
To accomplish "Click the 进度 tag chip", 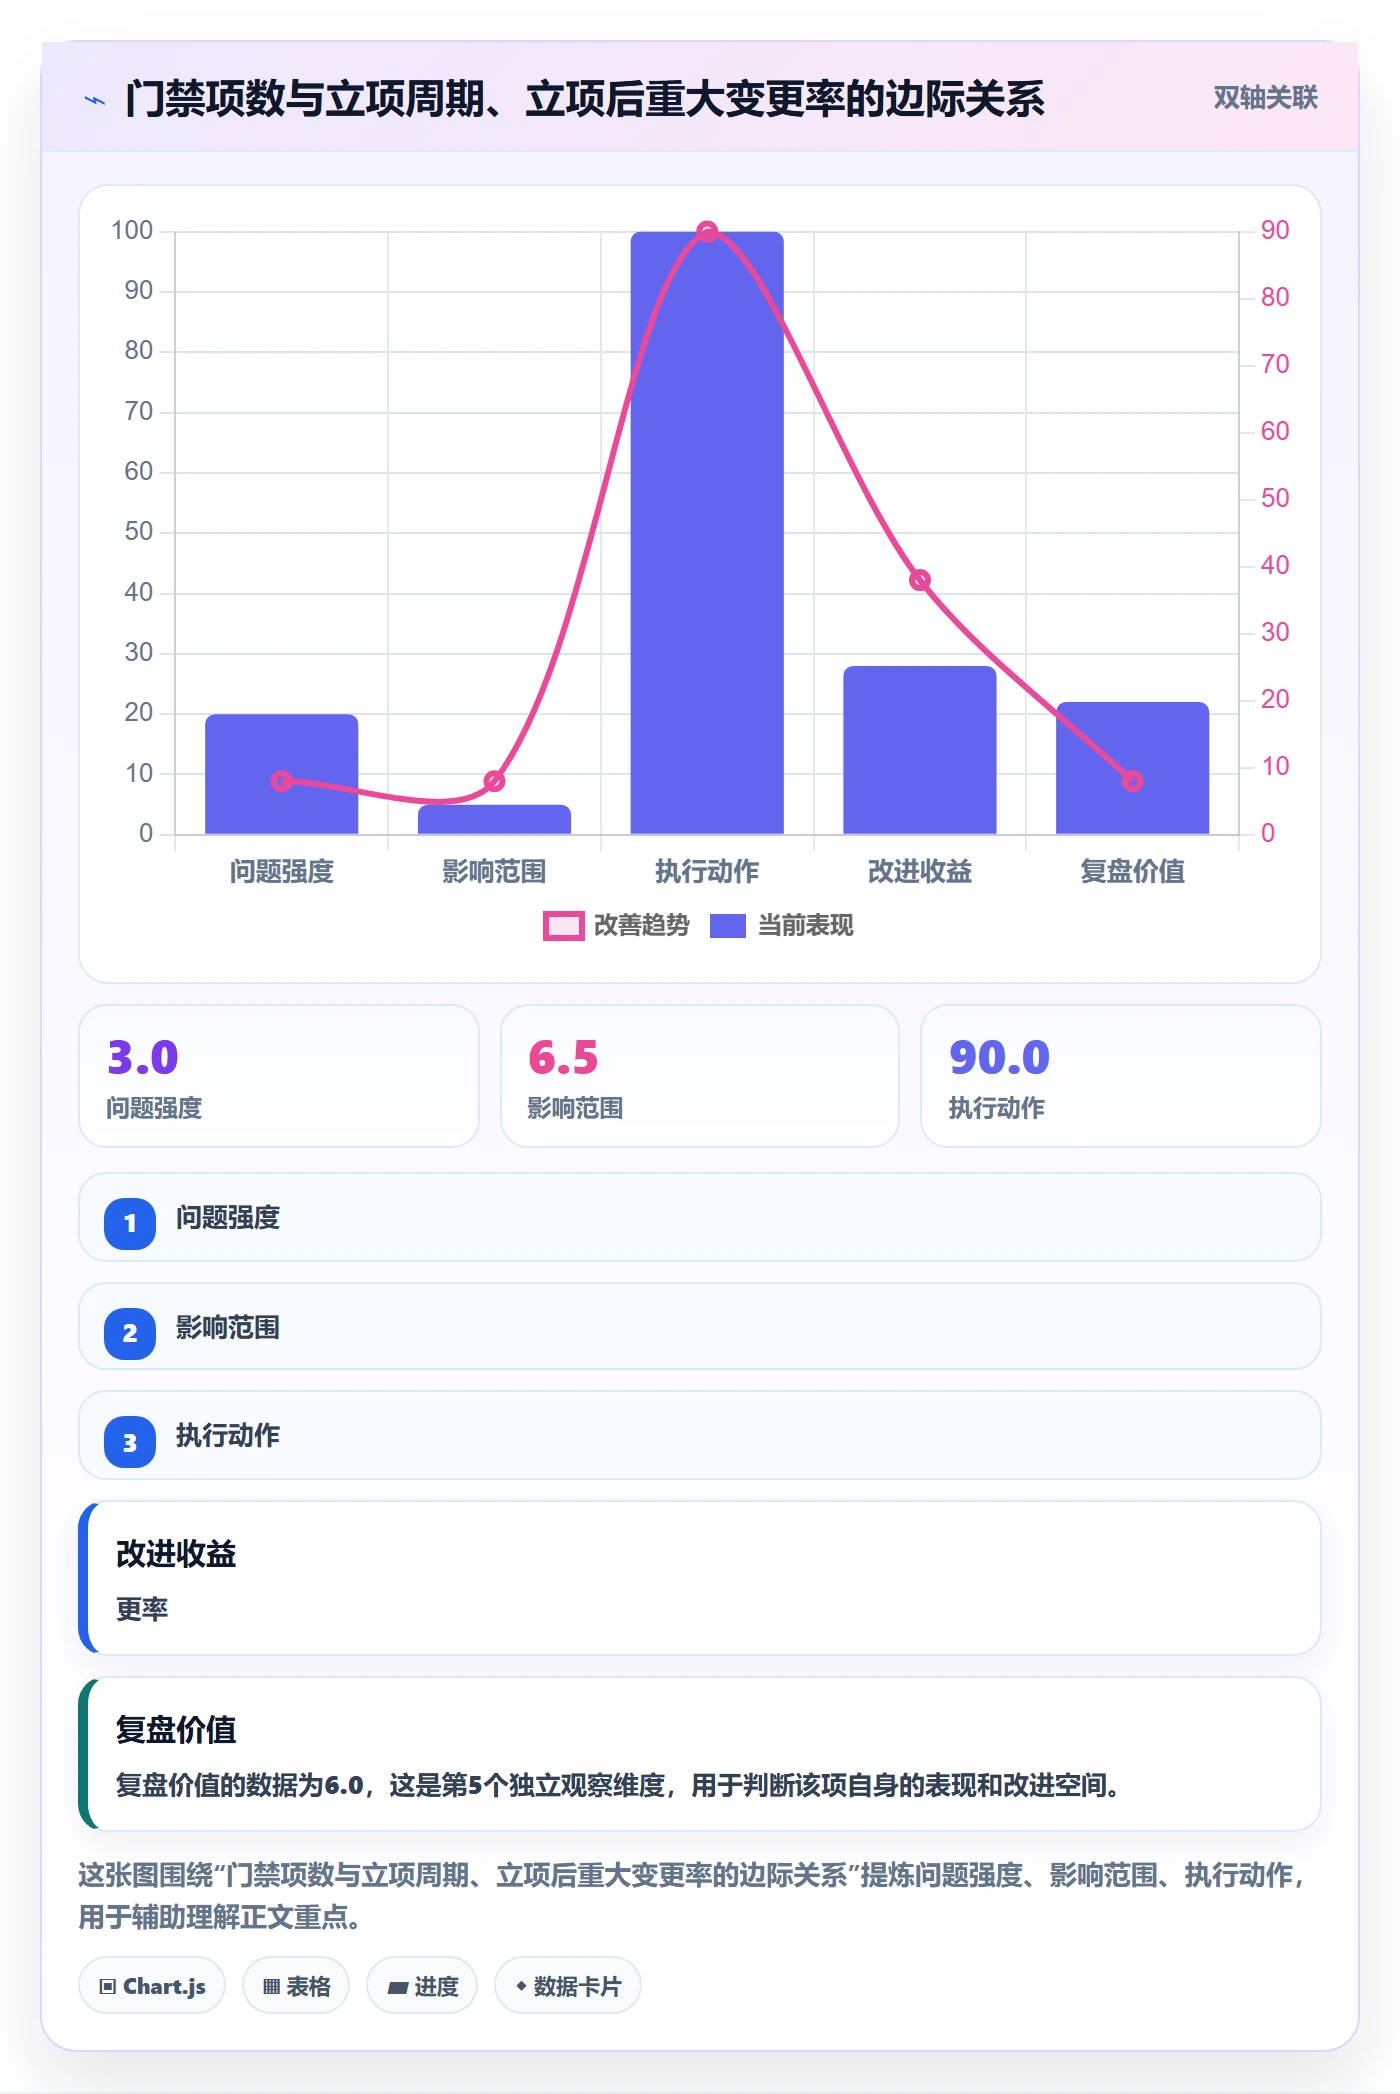I will tap(422, 1986).
